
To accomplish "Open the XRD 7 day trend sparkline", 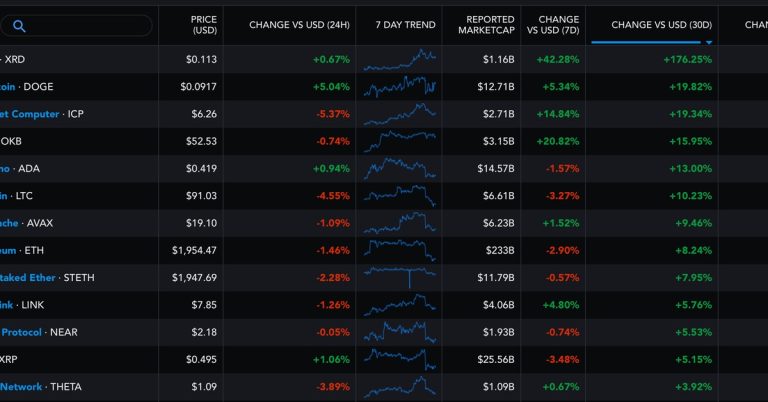I will [400, 59].
